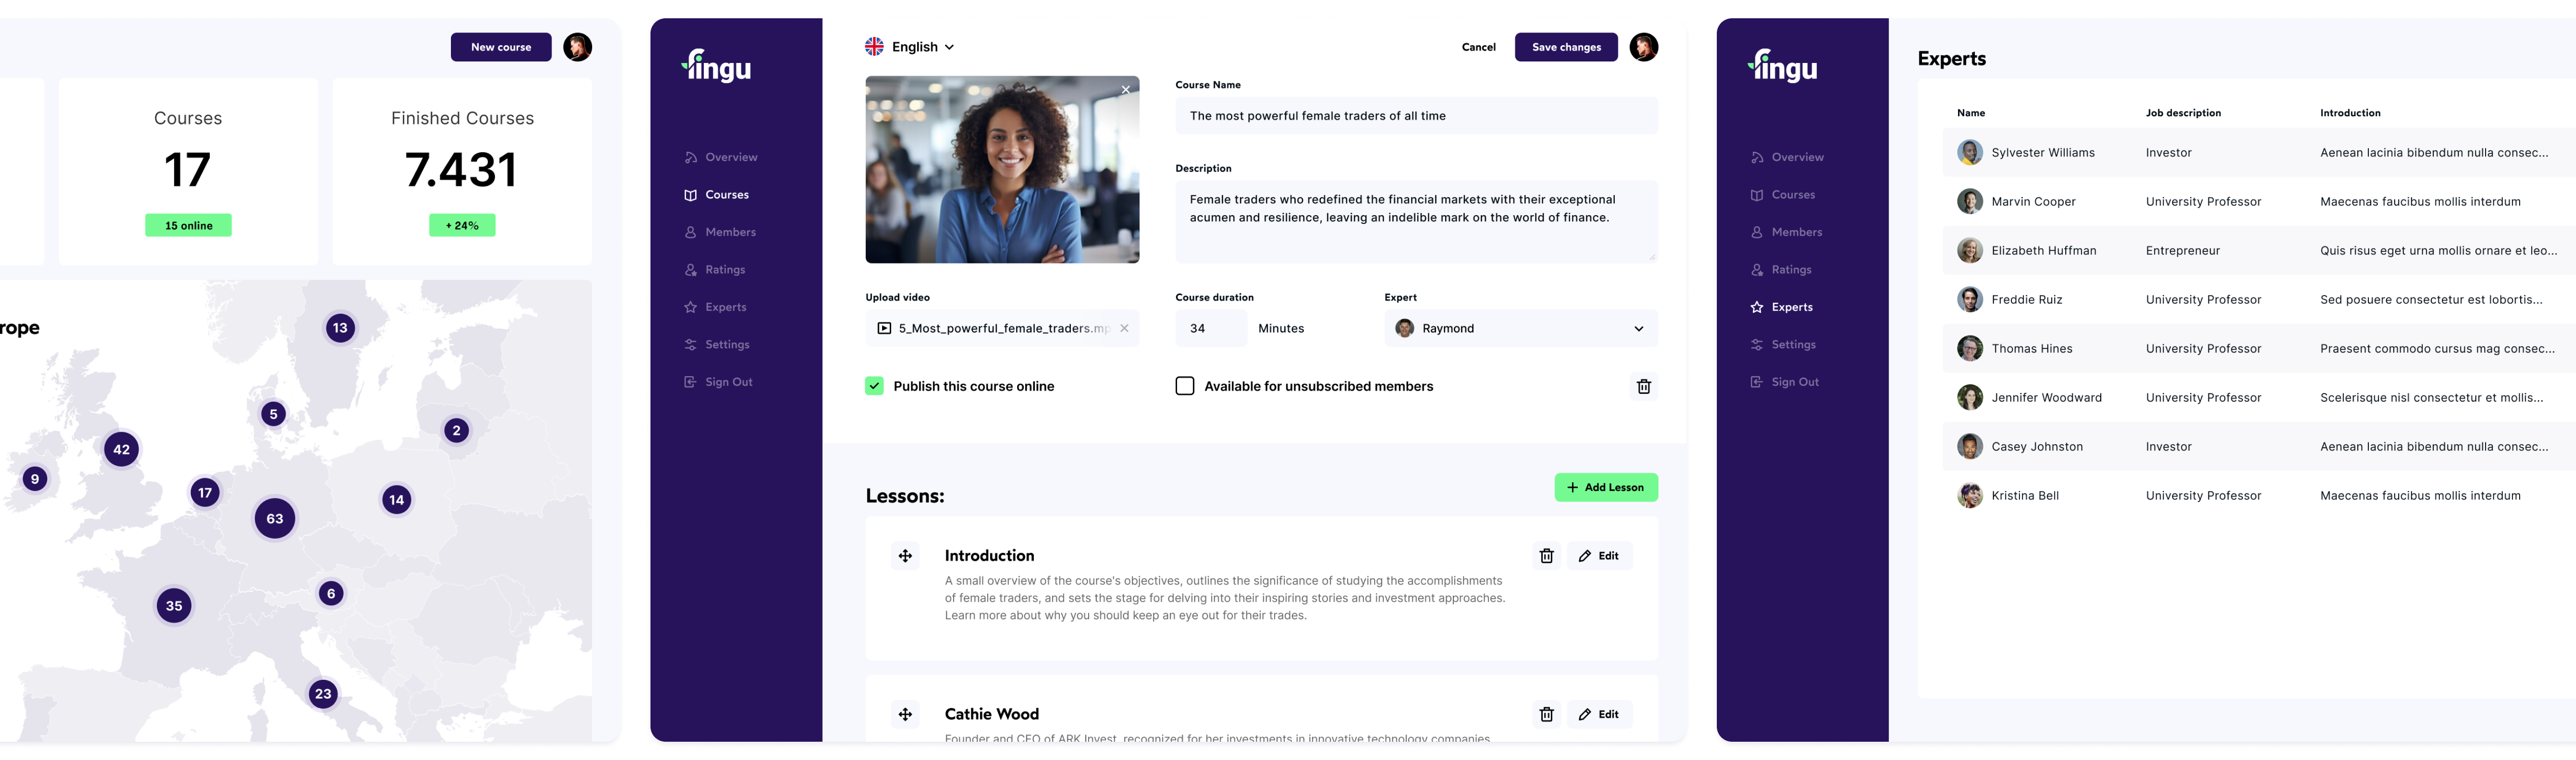
Task: Click Kristina Bell avatar
Action: point(1969,495)
